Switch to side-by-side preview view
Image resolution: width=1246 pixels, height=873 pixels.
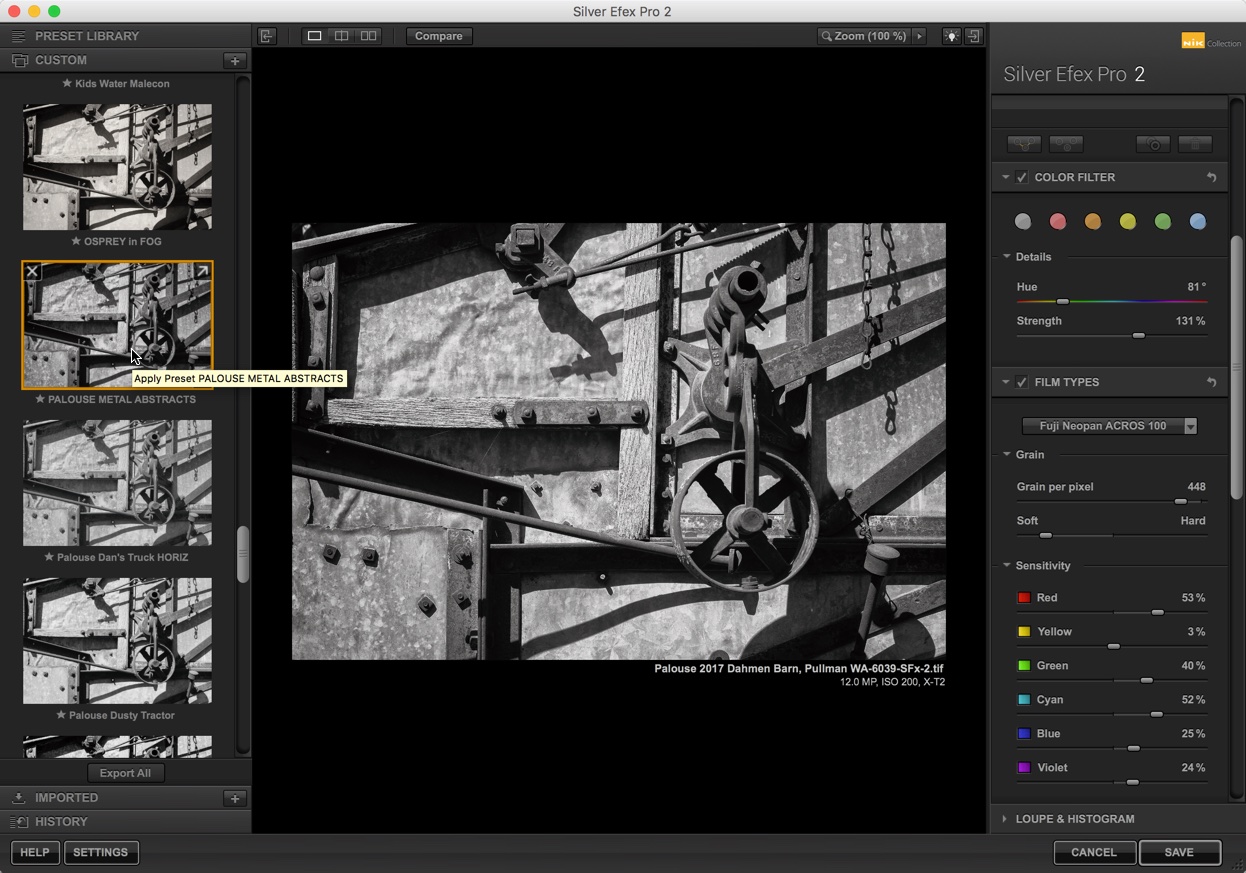point(368,36)
